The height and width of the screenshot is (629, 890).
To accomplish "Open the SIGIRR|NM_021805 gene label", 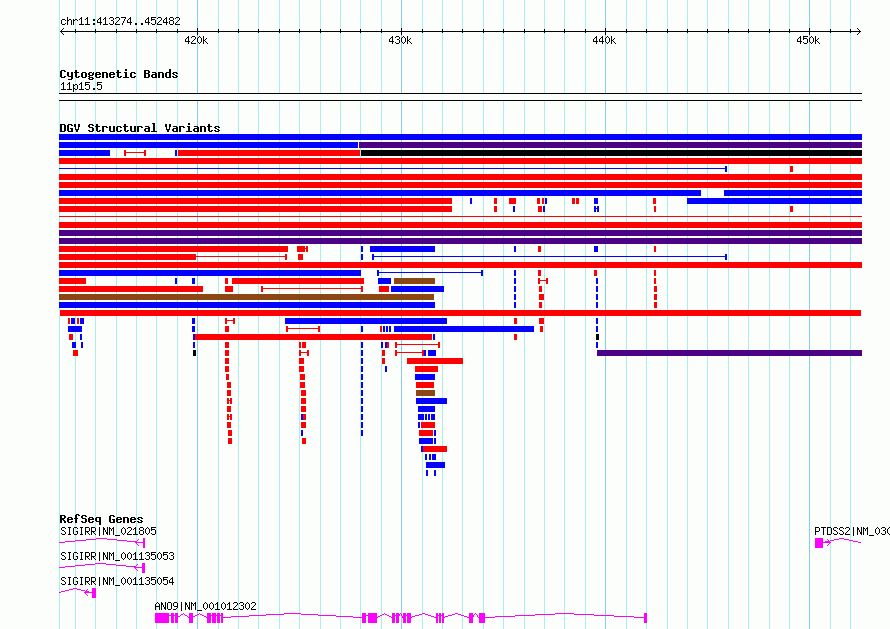I will tap(108, 531).
